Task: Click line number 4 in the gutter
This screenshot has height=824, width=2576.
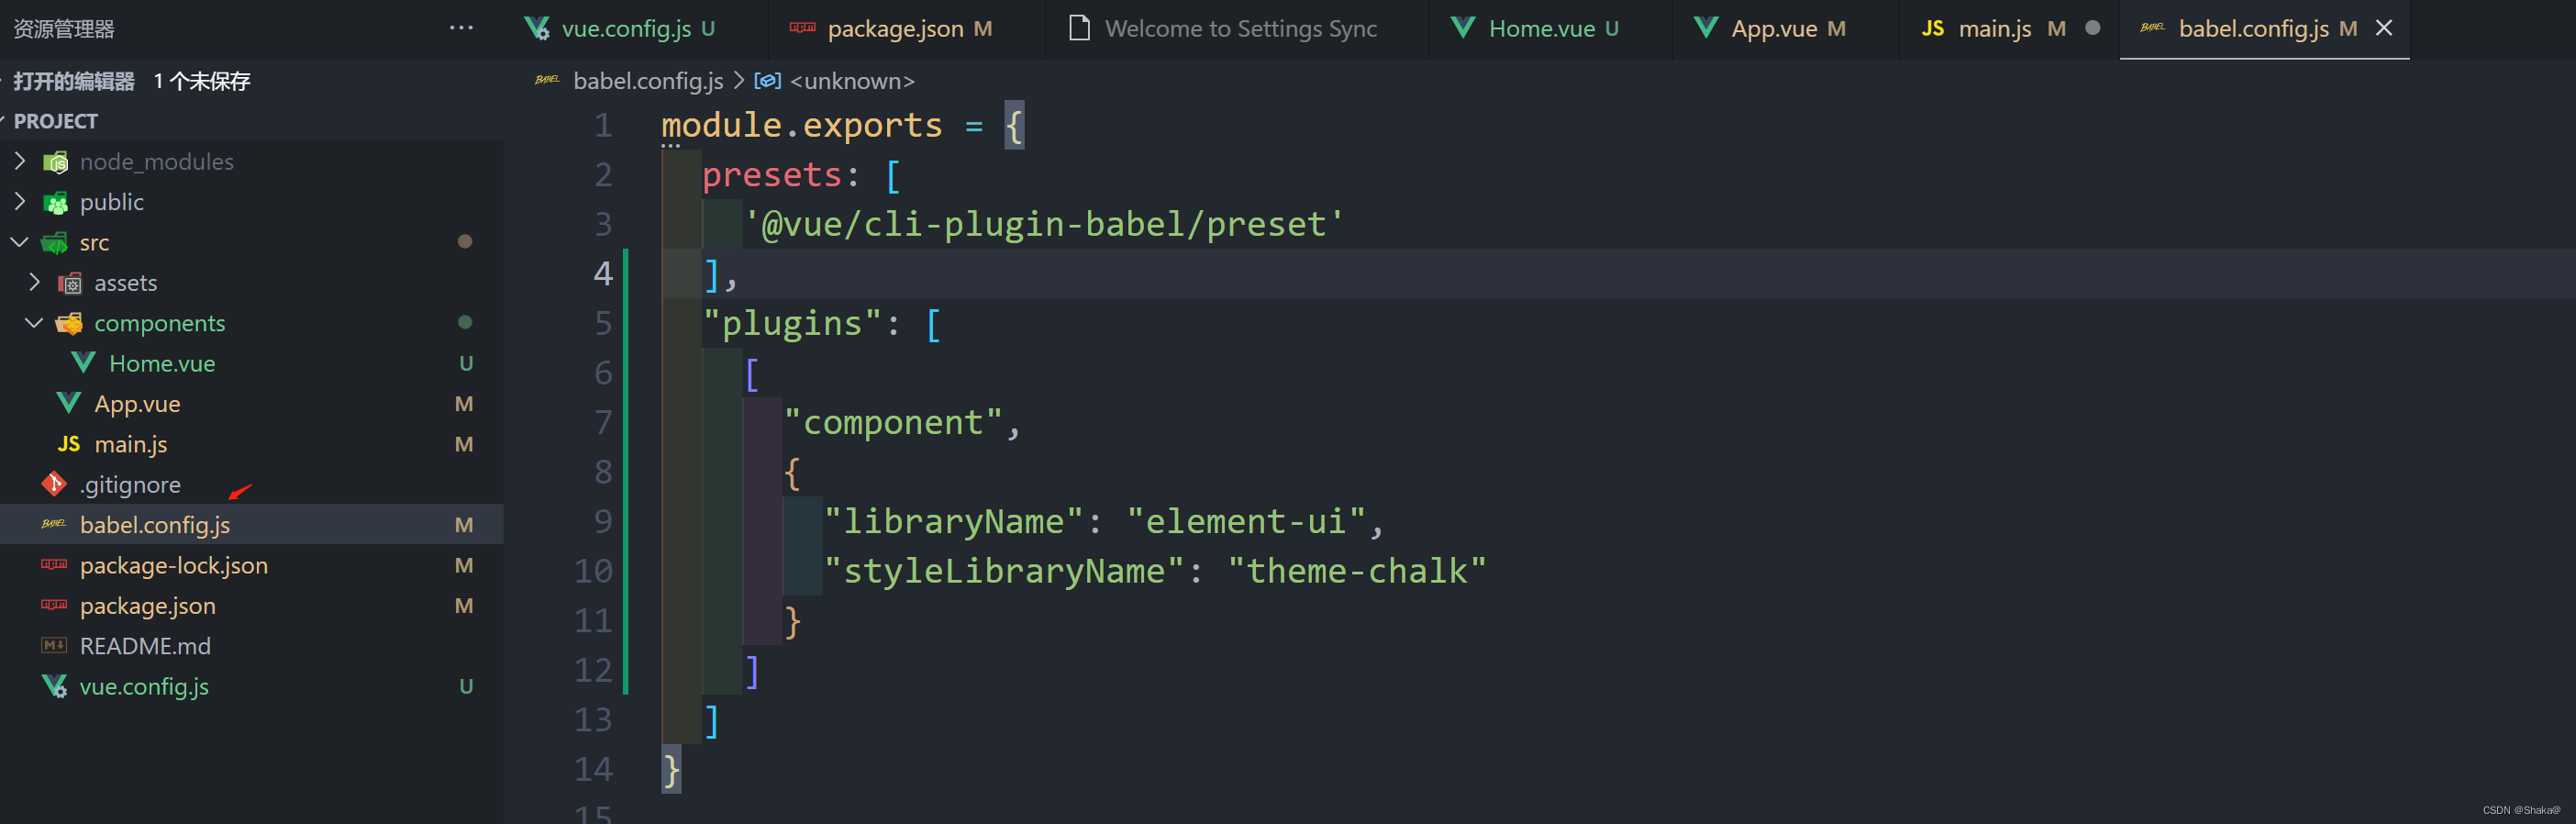Action: (x=603, y=273)
